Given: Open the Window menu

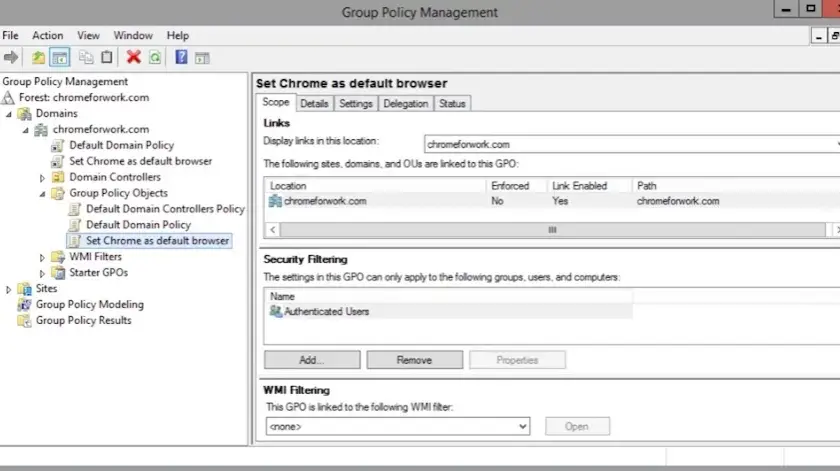Looking at the screenshot, I should [x=133, y=35].
